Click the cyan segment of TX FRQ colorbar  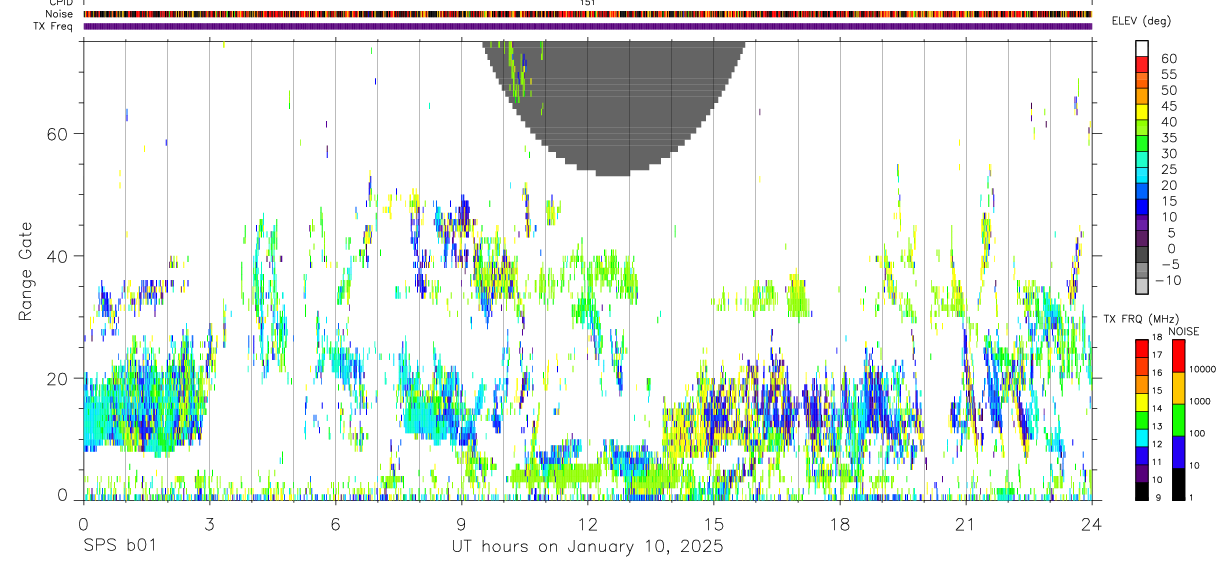point(1142,438)
